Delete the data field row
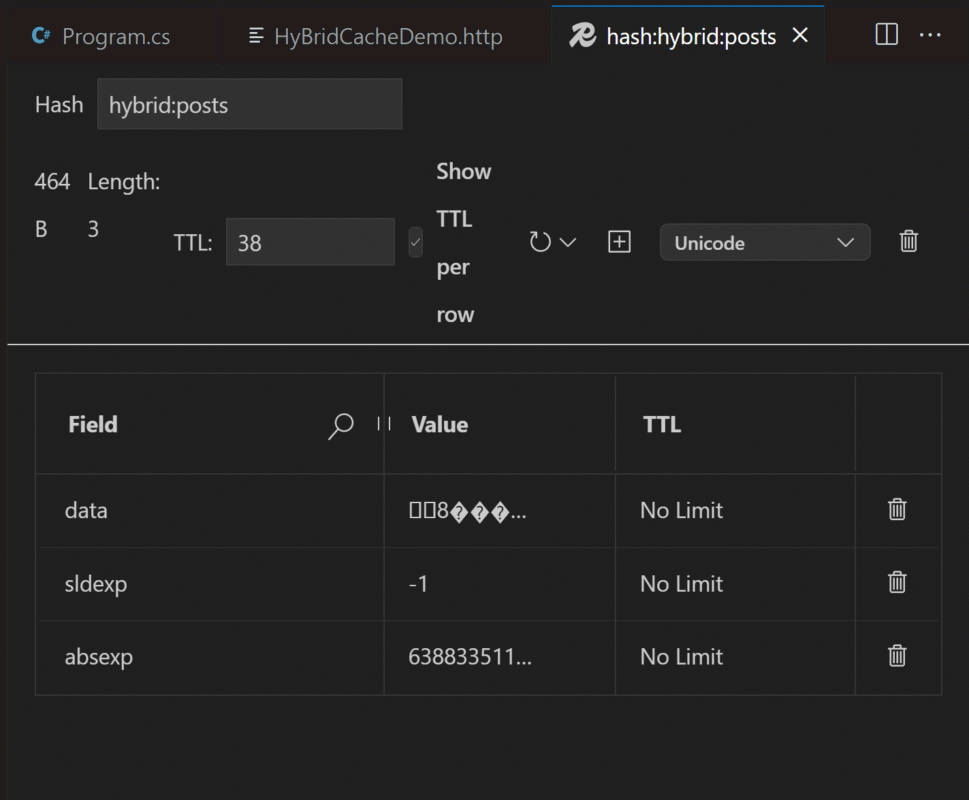The image size is (969, 800). click(897, 510)
